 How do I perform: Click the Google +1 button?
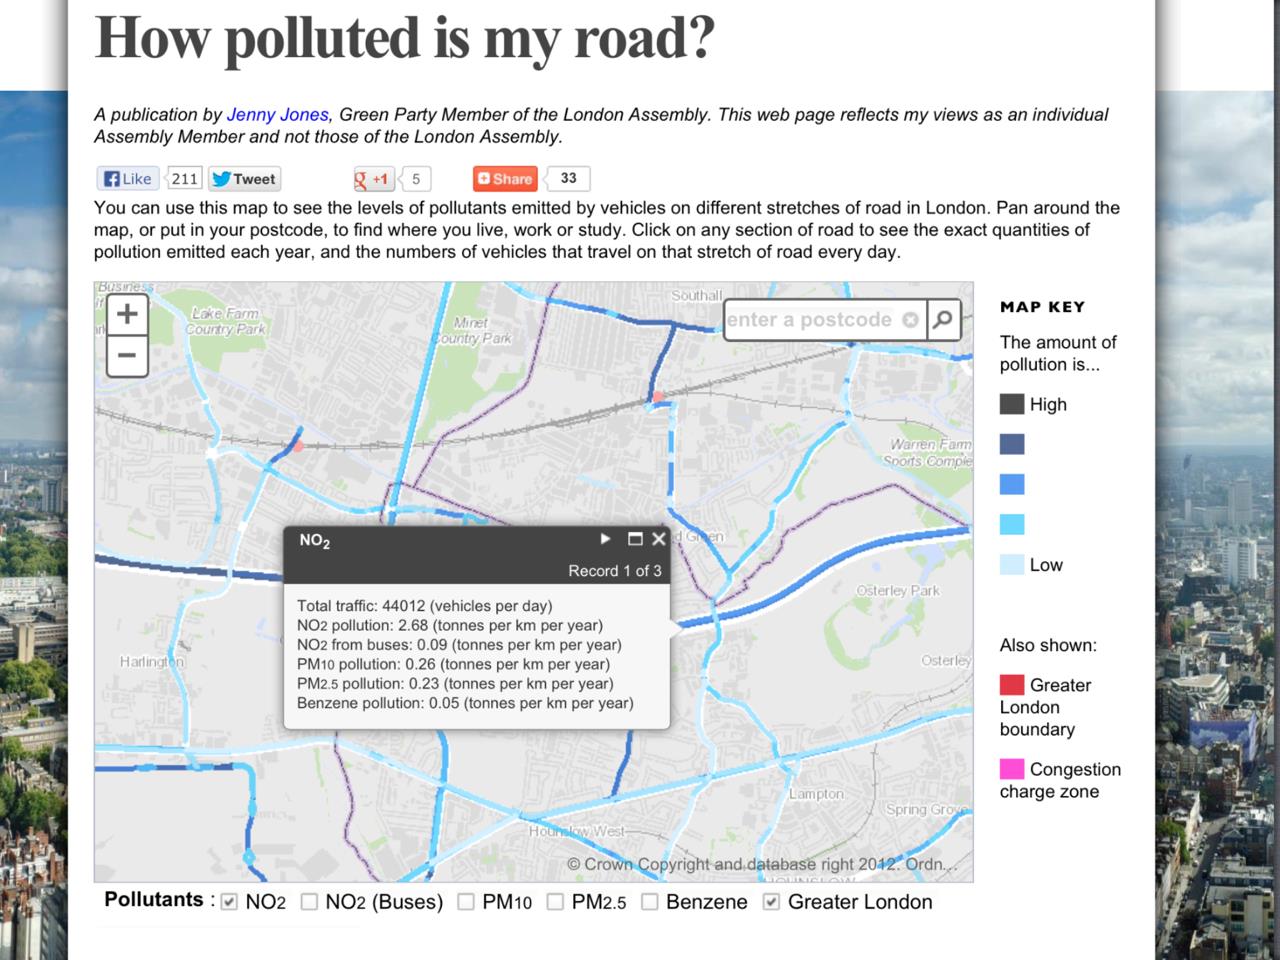(373, 179)
